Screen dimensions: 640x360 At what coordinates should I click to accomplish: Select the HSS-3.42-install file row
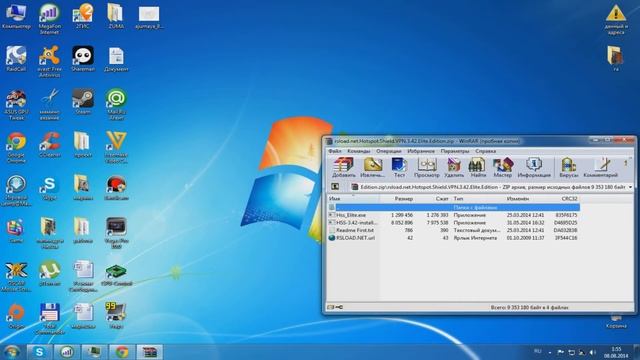click(x=453, y=223)
